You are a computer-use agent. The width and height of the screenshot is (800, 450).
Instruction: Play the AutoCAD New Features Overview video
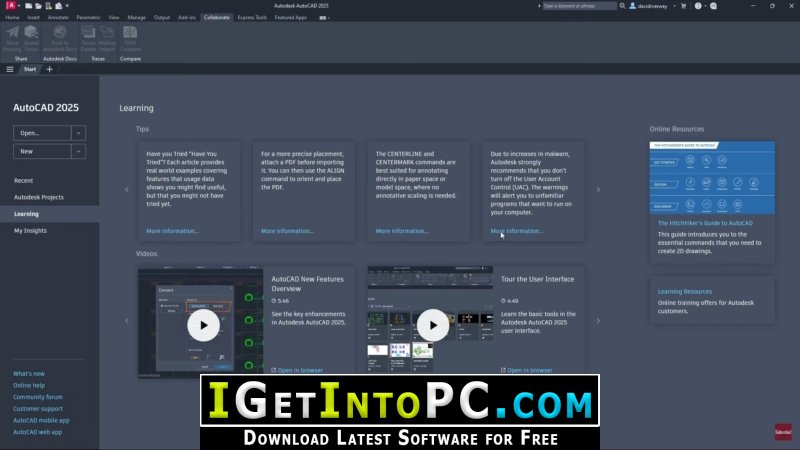click(204, 325)
